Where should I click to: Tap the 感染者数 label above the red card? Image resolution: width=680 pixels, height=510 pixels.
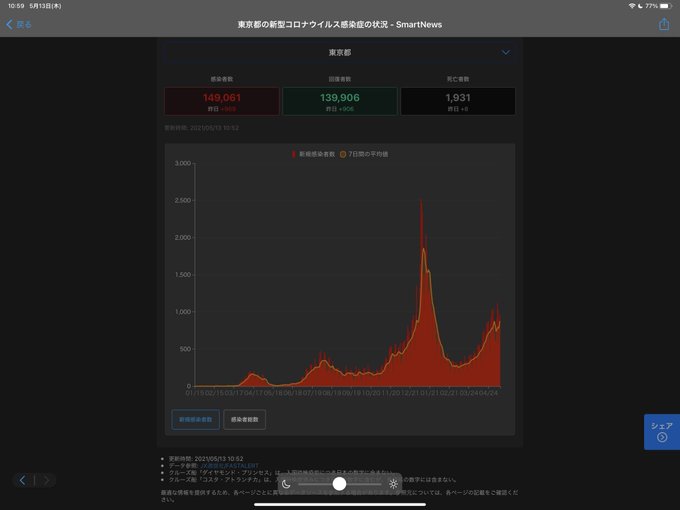point(222,79)
